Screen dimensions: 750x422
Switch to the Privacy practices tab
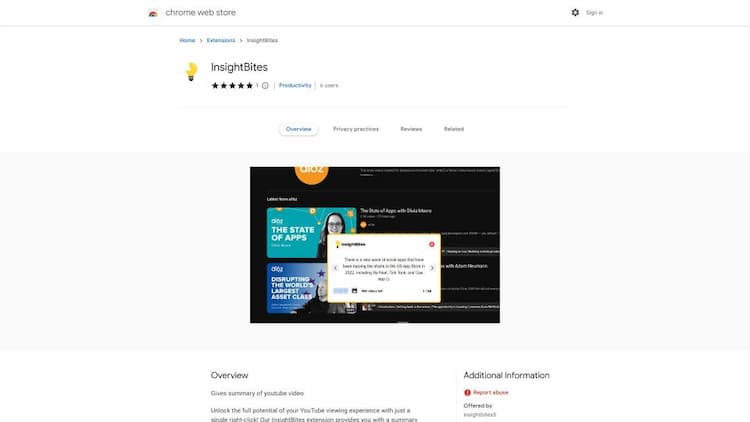[356, 129]
